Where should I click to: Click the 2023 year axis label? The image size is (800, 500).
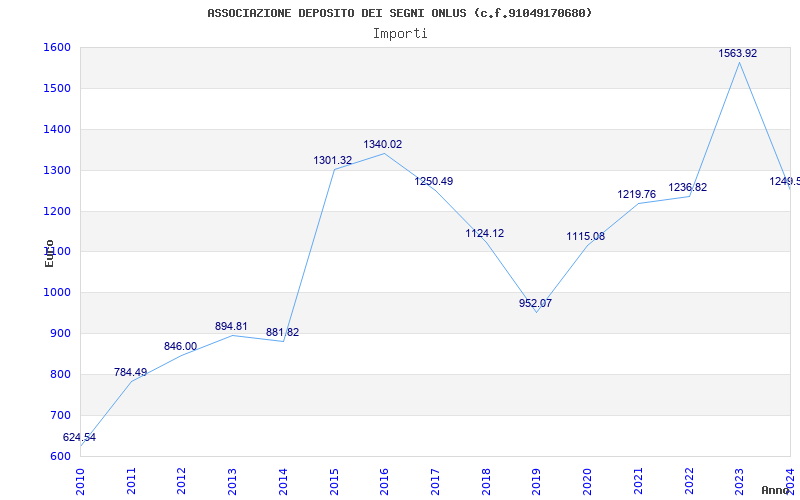(739, 481)
